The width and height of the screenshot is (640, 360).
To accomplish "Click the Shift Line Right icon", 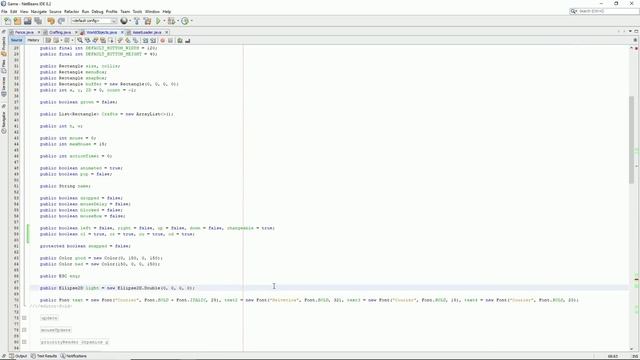I will pos(153,40).
